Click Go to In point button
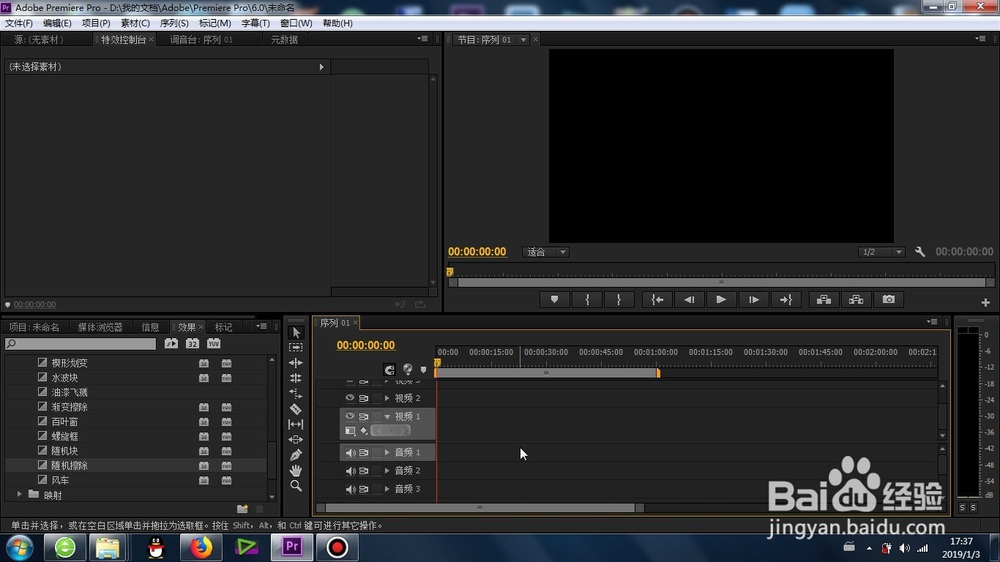 tap(657, 300)
